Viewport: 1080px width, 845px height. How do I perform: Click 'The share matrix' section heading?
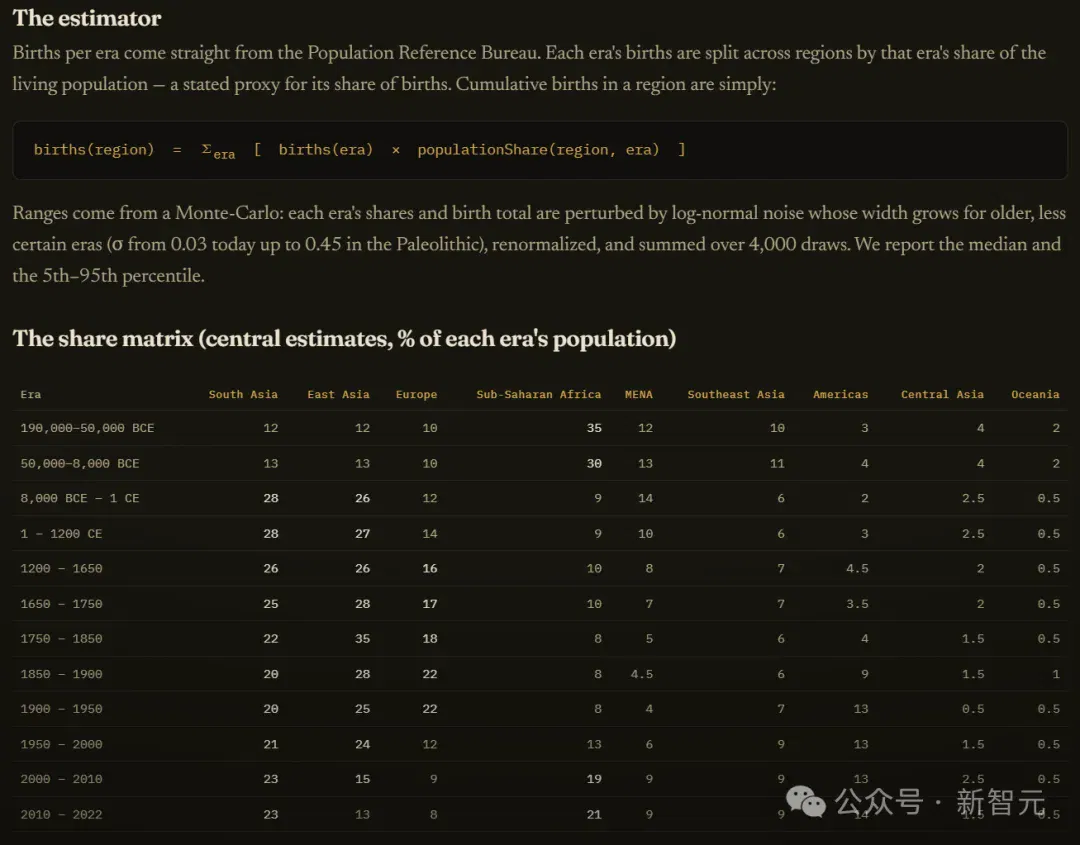(344, 338)
